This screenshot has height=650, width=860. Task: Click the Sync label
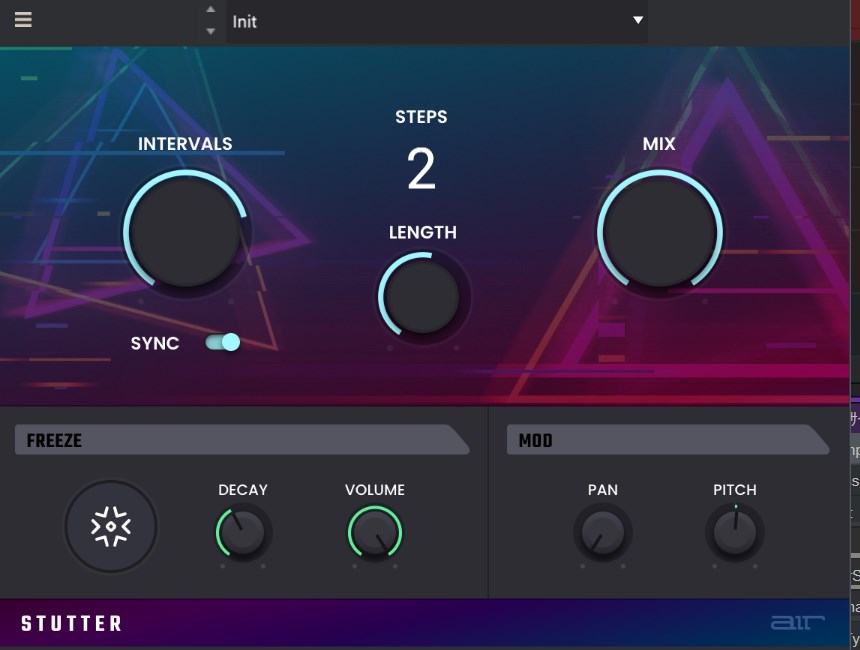pos(155,343)
